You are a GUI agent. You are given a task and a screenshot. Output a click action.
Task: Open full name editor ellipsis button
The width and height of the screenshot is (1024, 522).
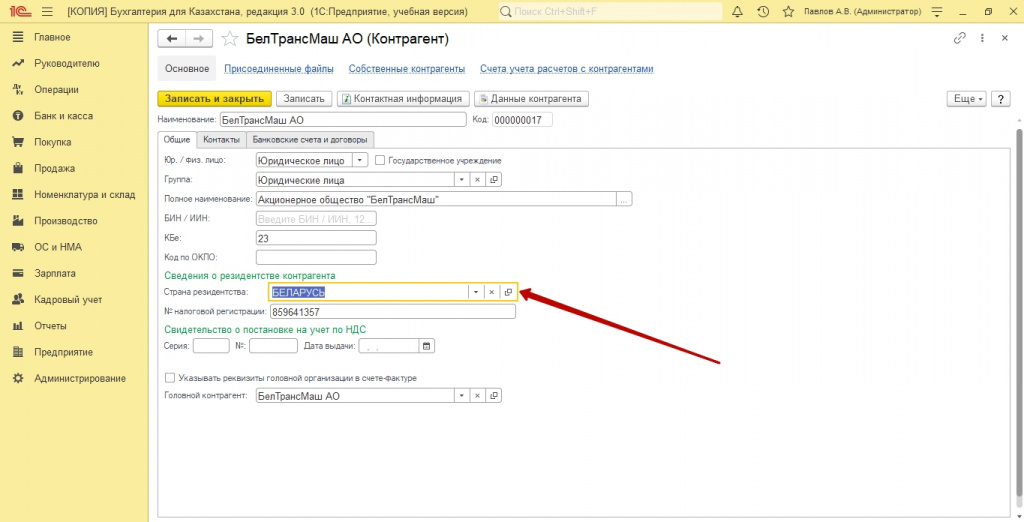(x=624, y=200)
